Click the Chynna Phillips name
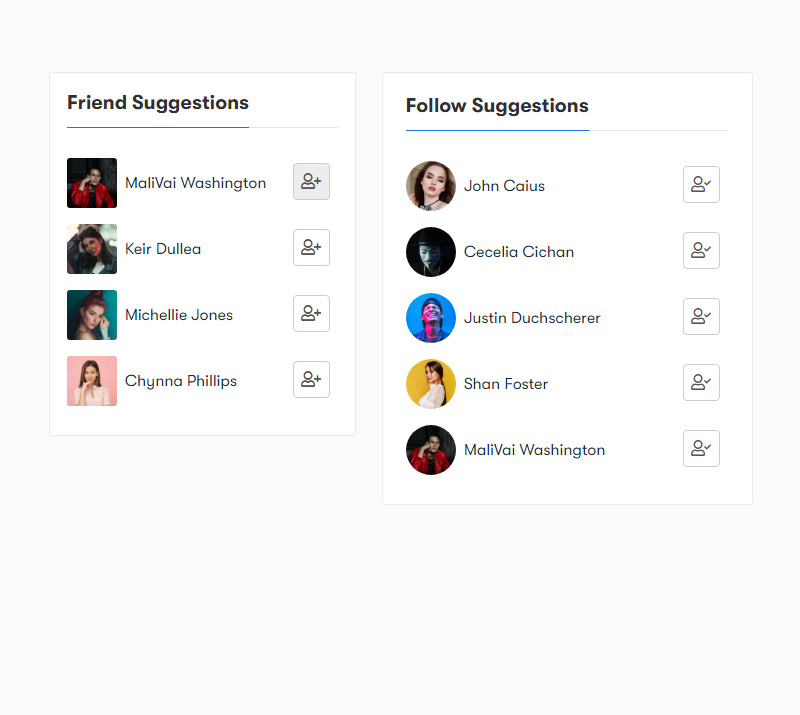 click(x=181, y=381)
